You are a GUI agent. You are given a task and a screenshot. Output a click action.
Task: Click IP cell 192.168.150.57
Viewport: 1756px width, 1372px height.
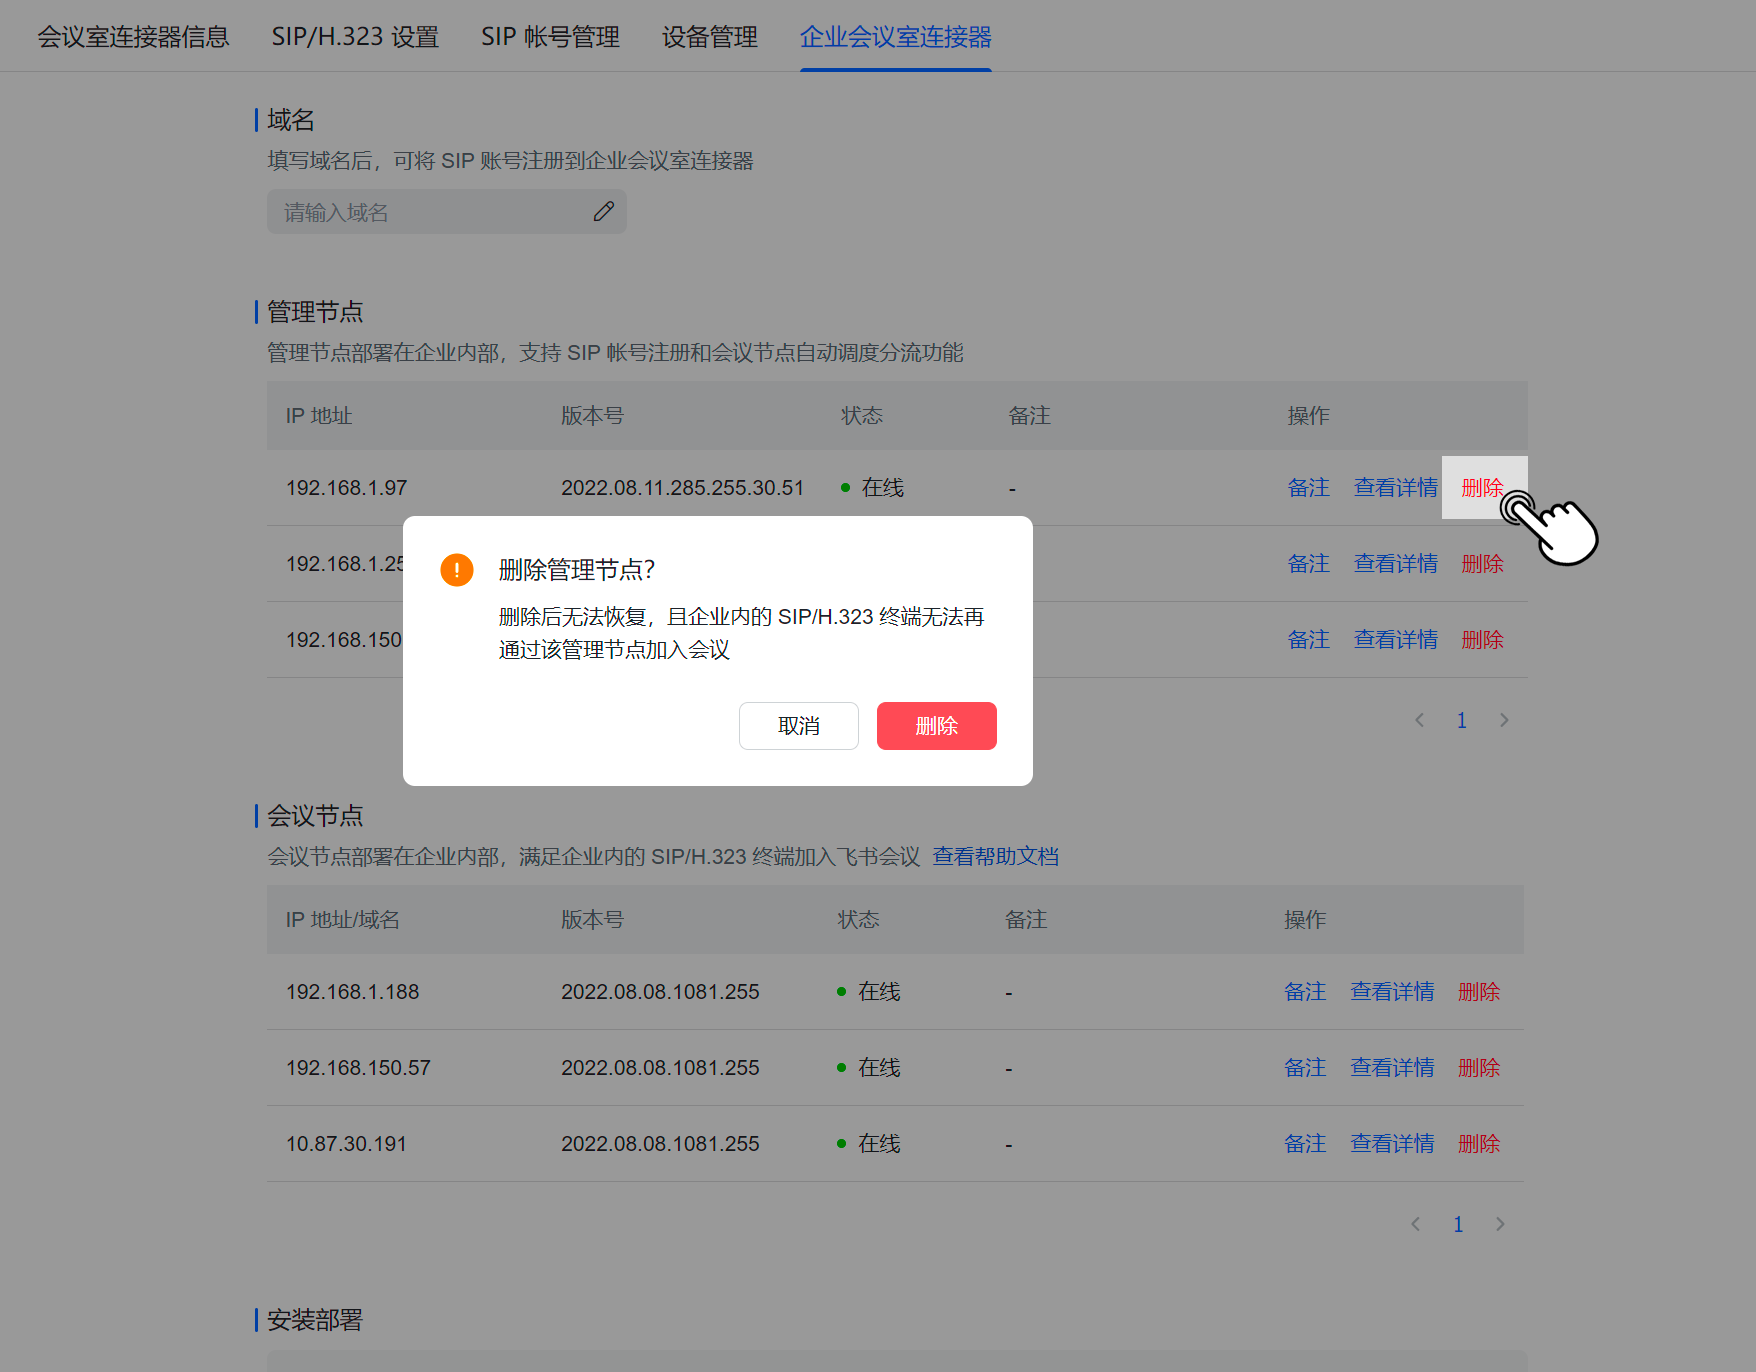[358, 1068]
